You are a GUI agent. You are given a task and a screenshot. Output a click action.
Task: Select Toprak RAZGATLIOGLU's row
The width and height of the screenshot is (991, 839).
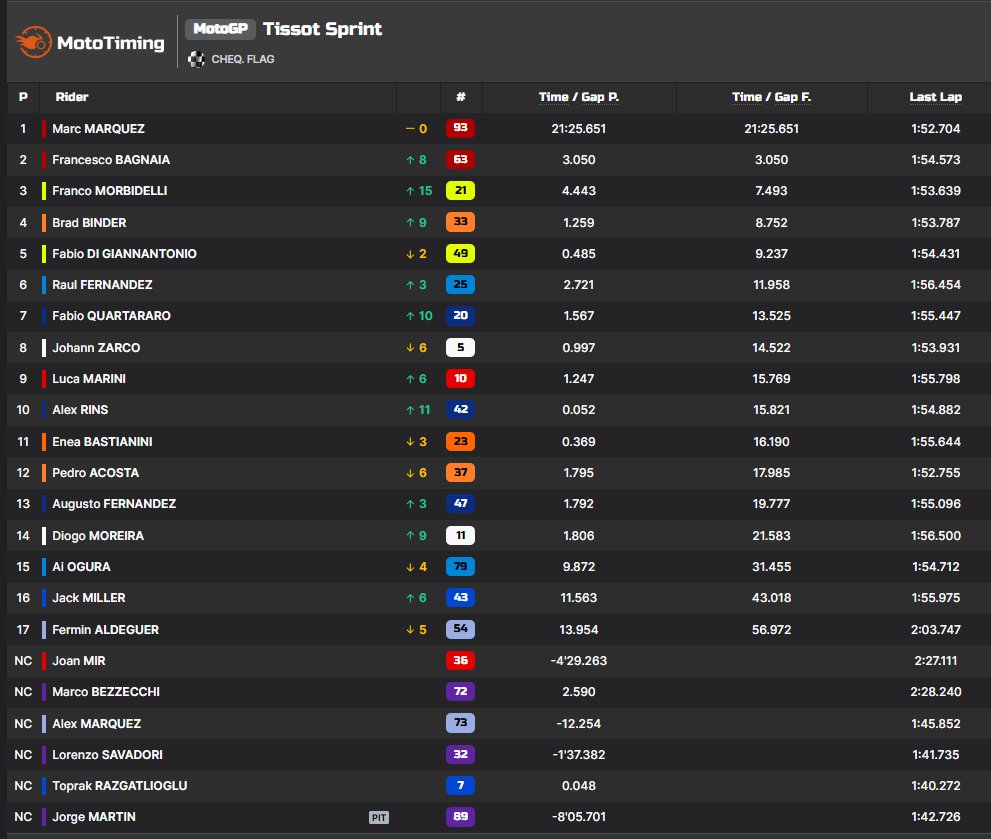click(x=119, y=786)
